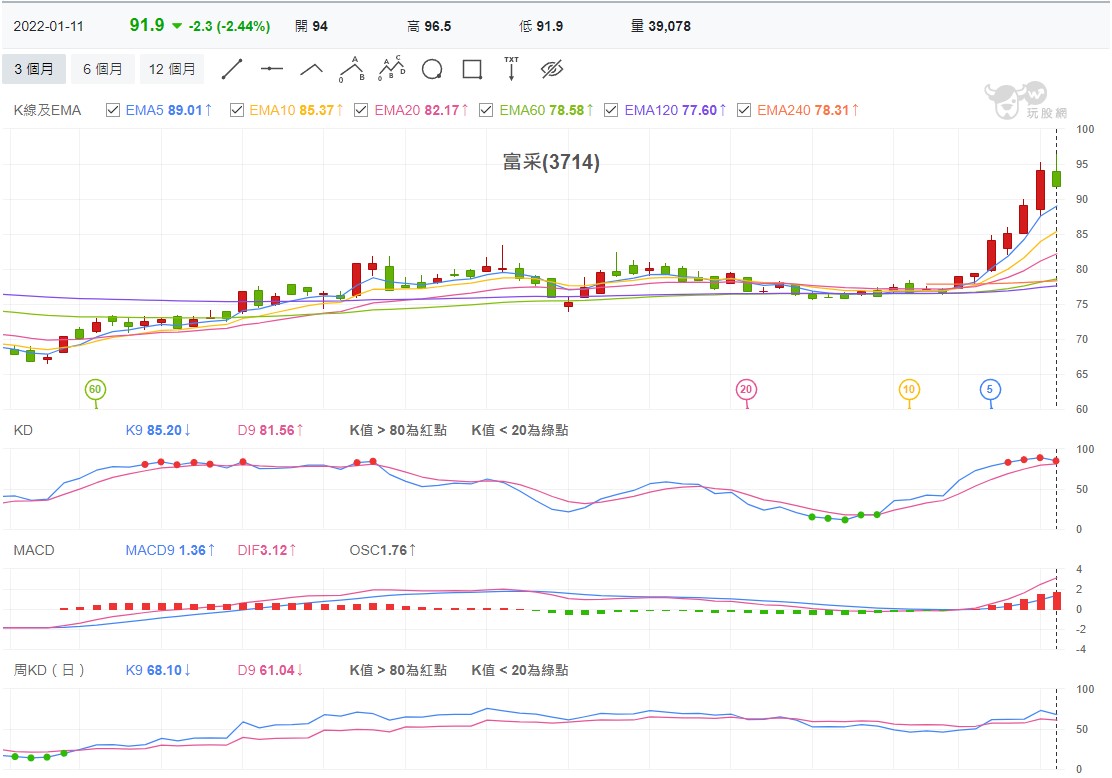The height and width of the screenshot is (778, 1112).
Task: Click the blue 5 EMA marker
Action: pos(990,389)
